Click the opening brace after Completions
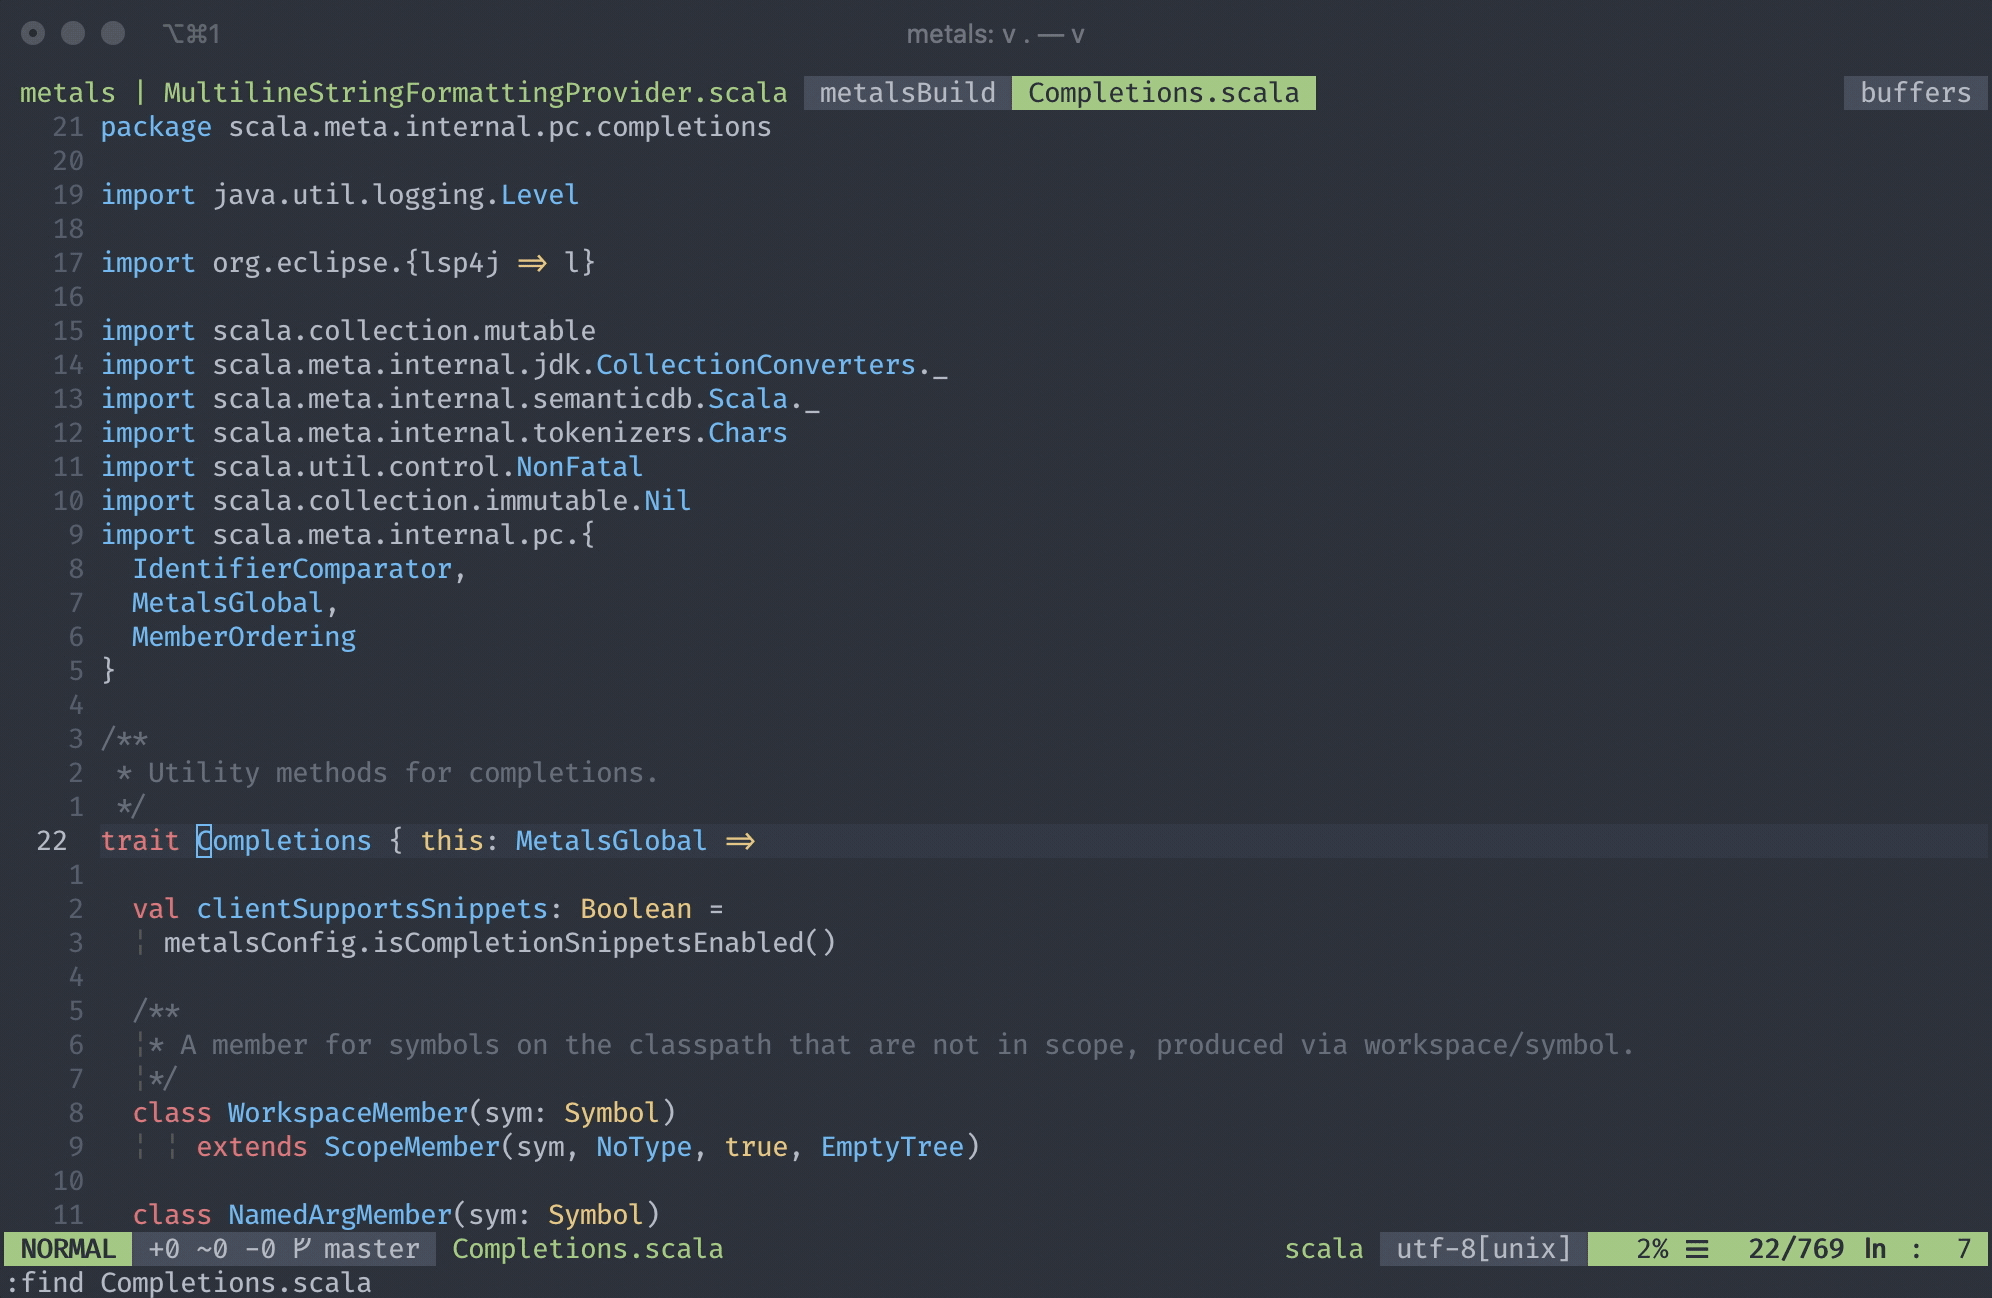1992x1298 pixels. tap(396, 841)
